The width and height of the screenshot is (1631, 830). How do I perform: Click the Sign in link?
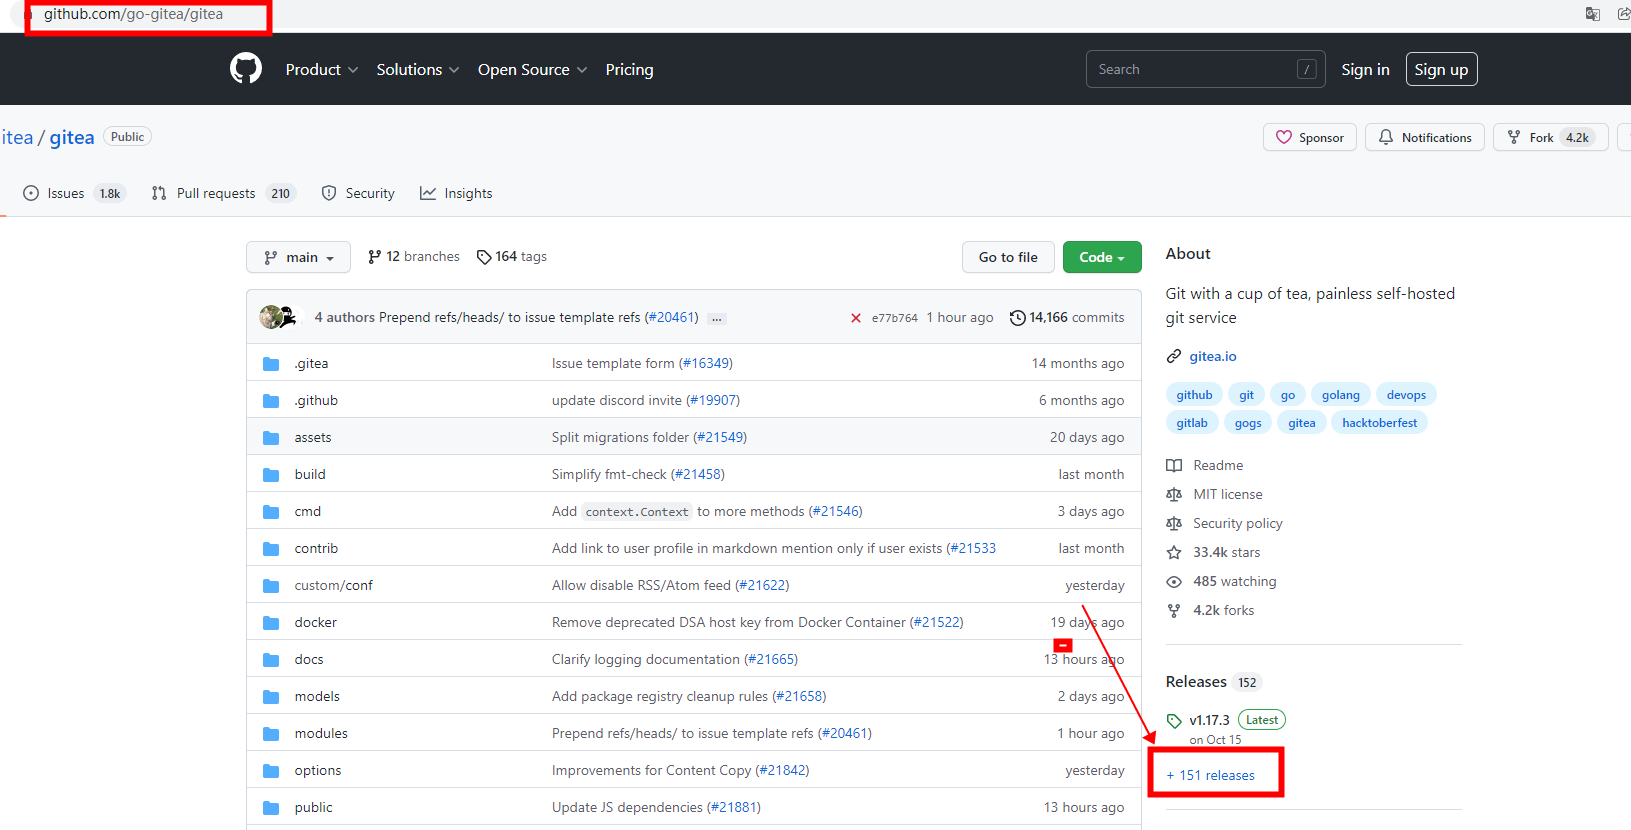coord(1365,69)
